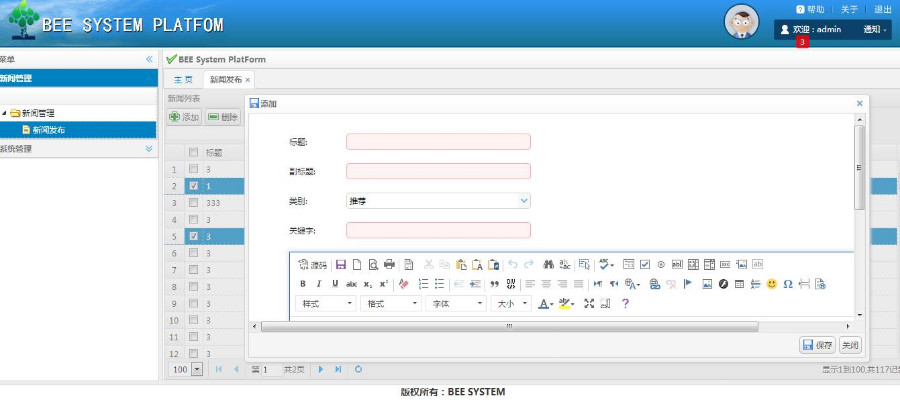Click the Maximize editor icon
The height and width of the screenshot is (400, 900).
click(x=588, y=304)
